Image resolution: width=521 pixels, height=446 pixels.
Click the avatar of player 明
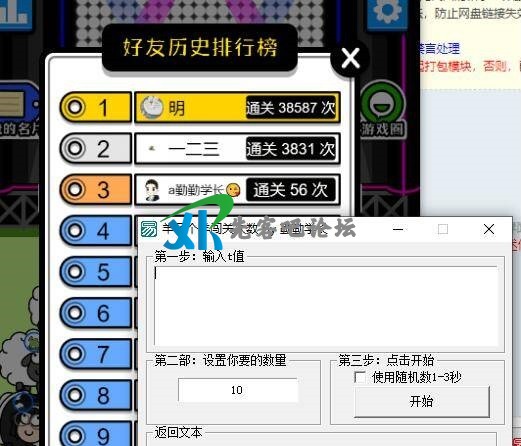pos(152,107)
